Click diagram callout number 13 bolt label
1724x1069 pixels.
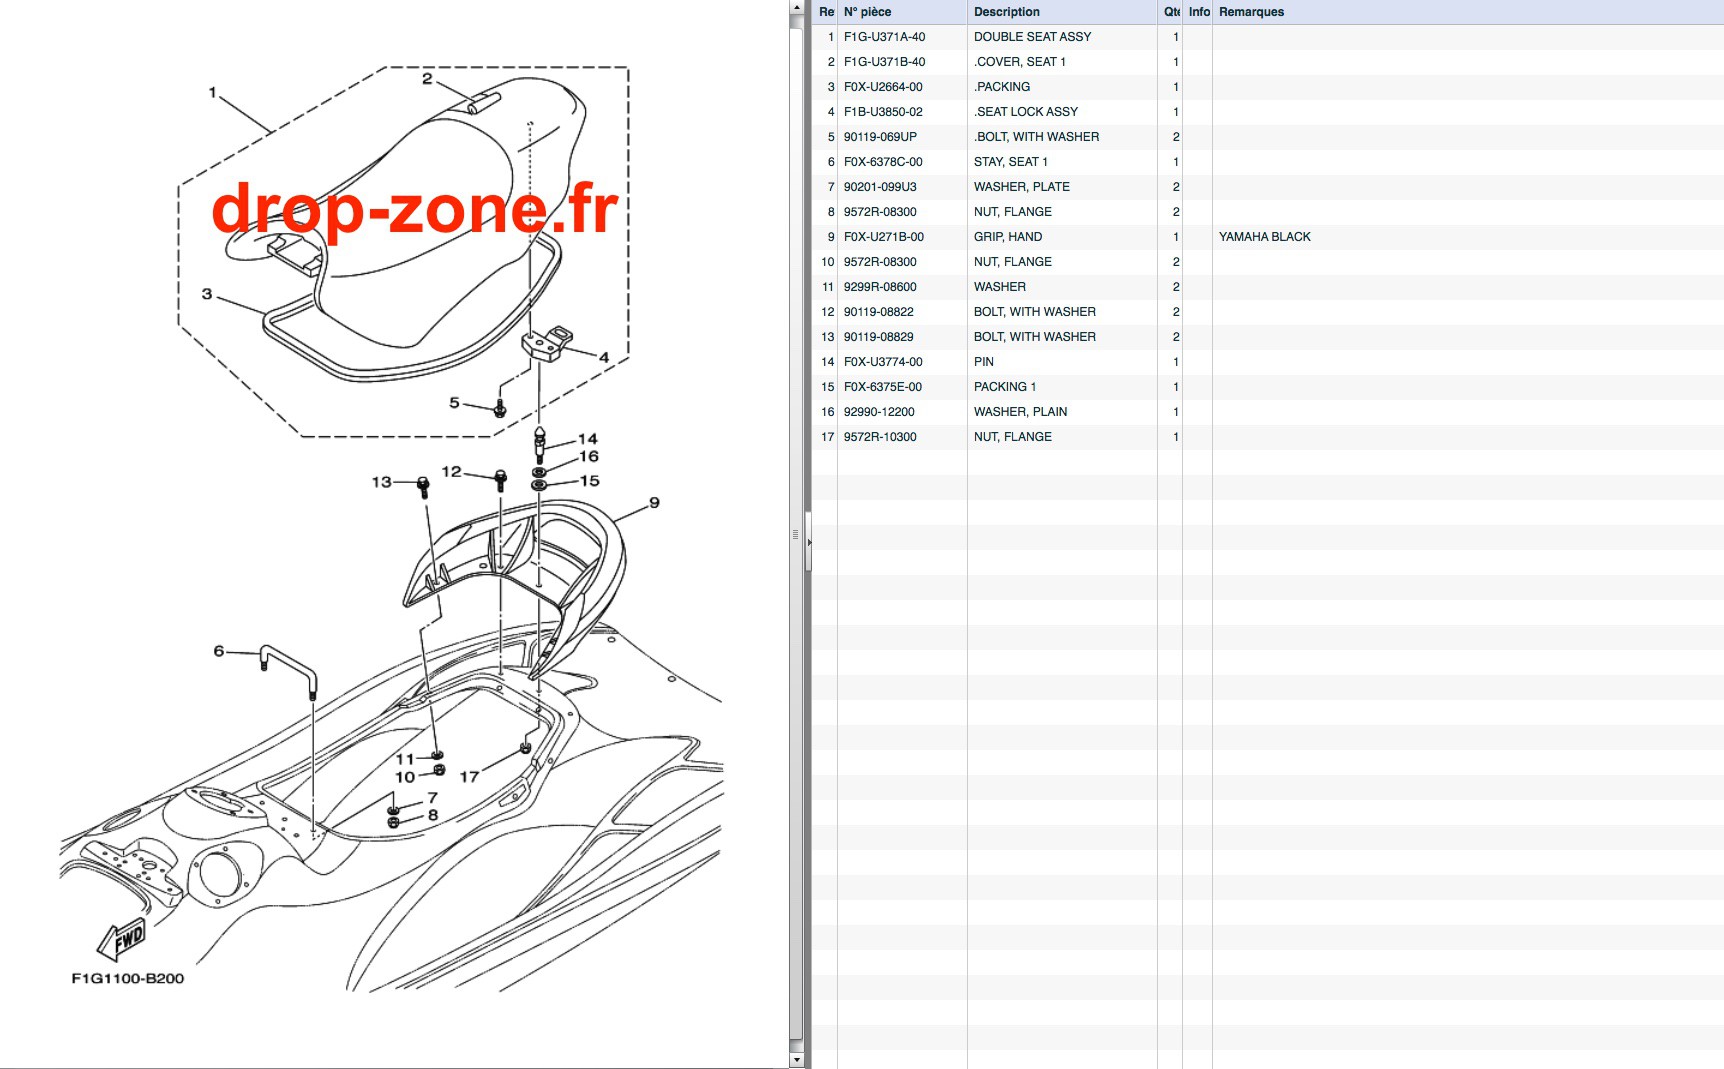[382, 482]
